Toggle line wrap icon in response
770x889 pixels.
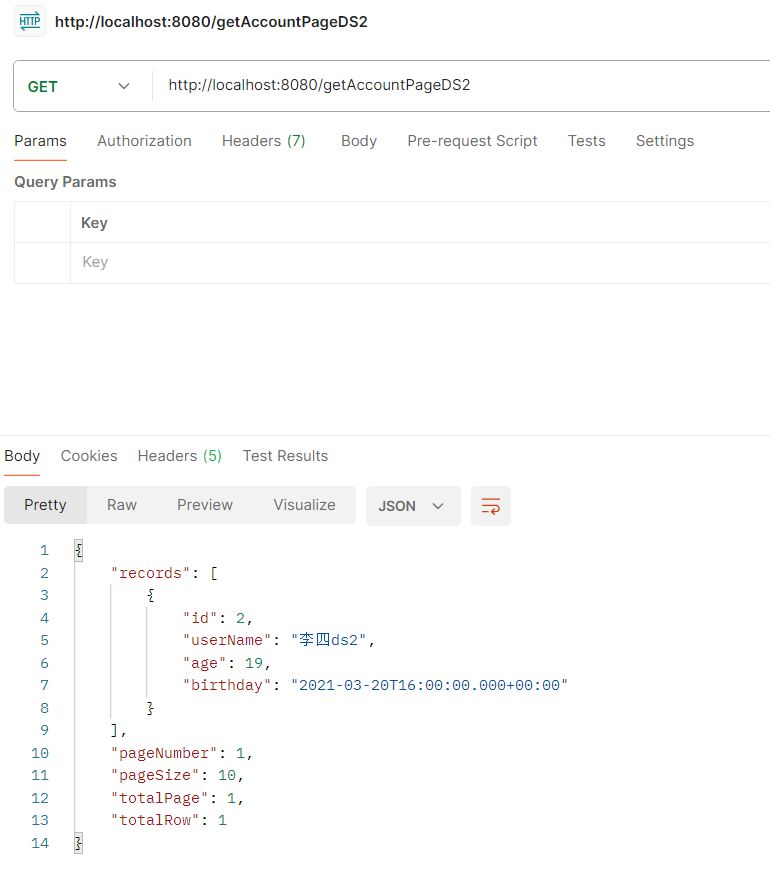491,506
